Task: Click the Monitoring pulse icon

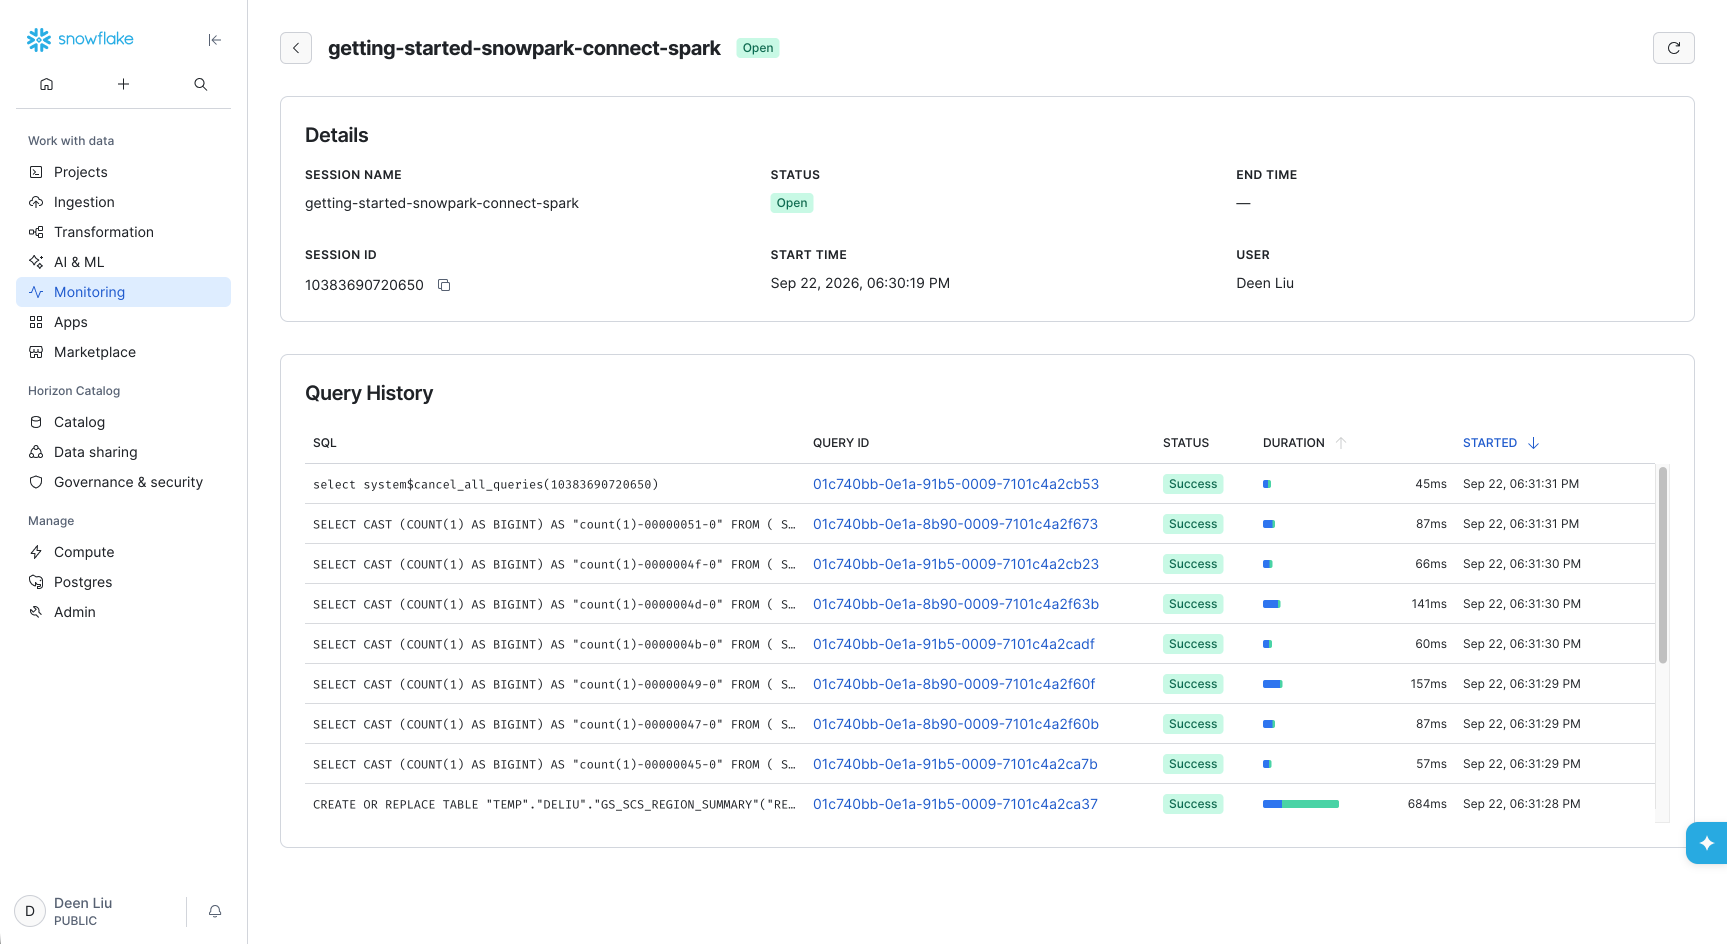Action: pyautogui.click(x=36, y=292)
